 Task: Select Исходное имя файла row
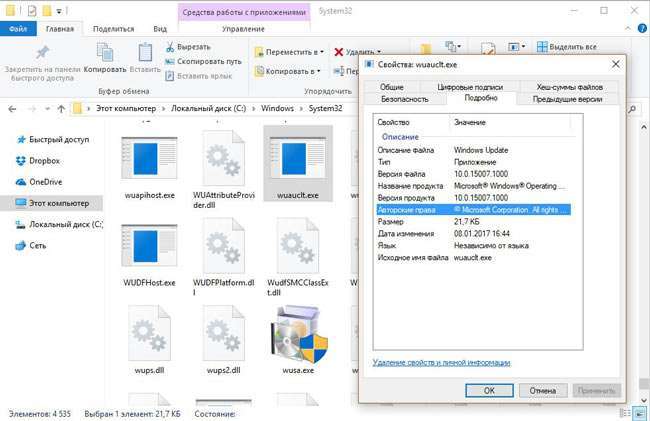(x=473, y=258)
